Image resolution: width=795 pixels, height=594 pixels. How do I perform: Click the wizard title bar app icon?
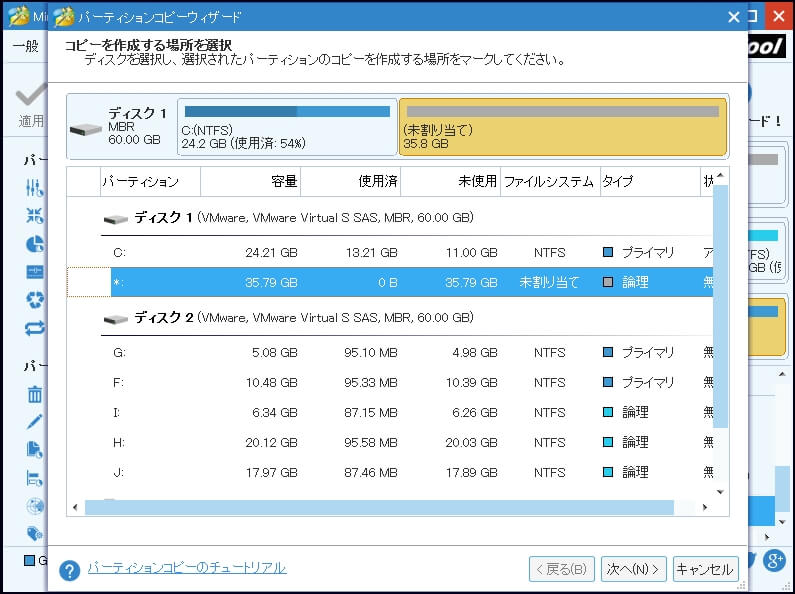pyautogui.click(x=64, y=17)
